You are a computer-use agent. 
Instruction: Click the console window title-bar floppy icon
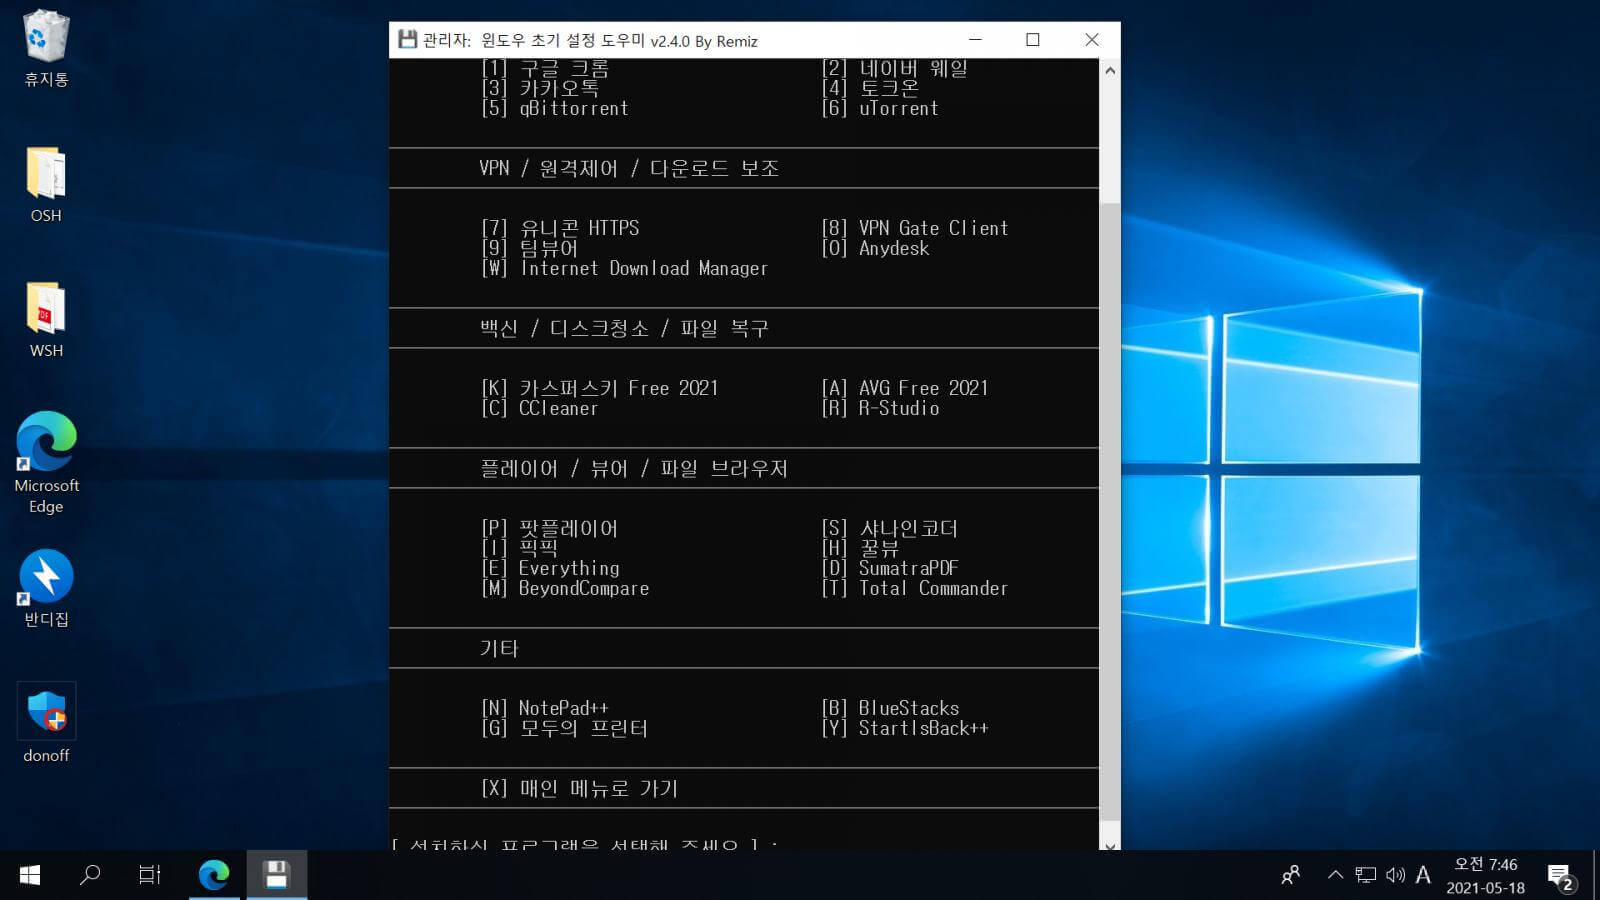click(407, 40)
